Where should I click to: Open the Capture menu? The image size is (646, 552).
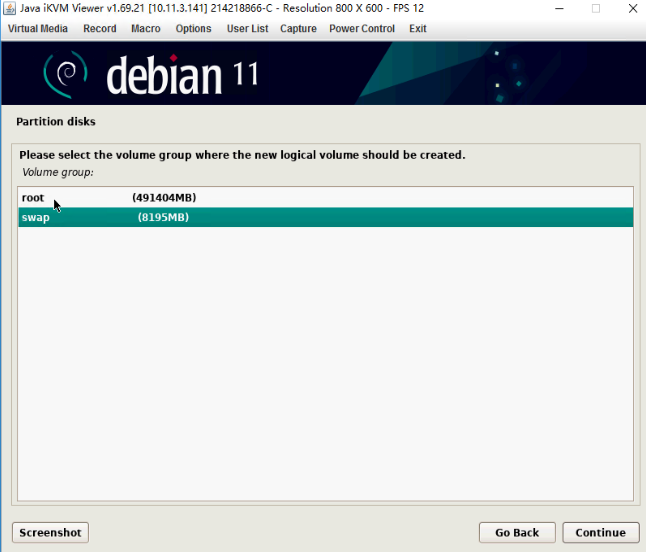[298, 28]
